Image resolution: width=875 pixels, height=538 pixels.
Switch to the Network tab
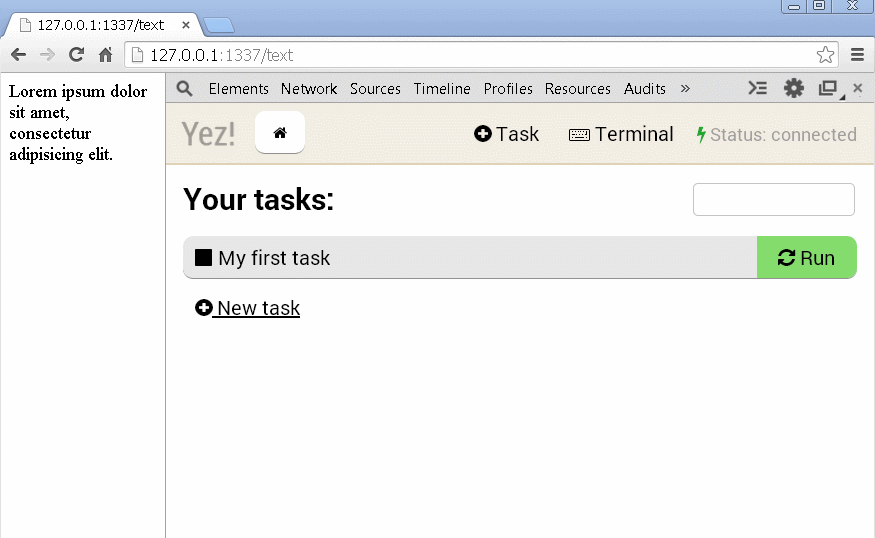[x=309, y=89]
